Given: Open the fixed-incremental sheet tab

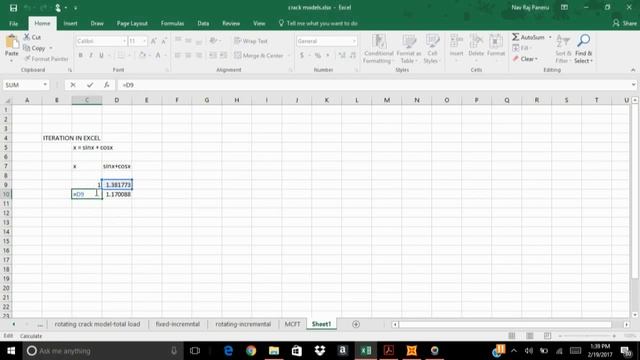Looking at the screenshot, I should [x=178, y=324].
